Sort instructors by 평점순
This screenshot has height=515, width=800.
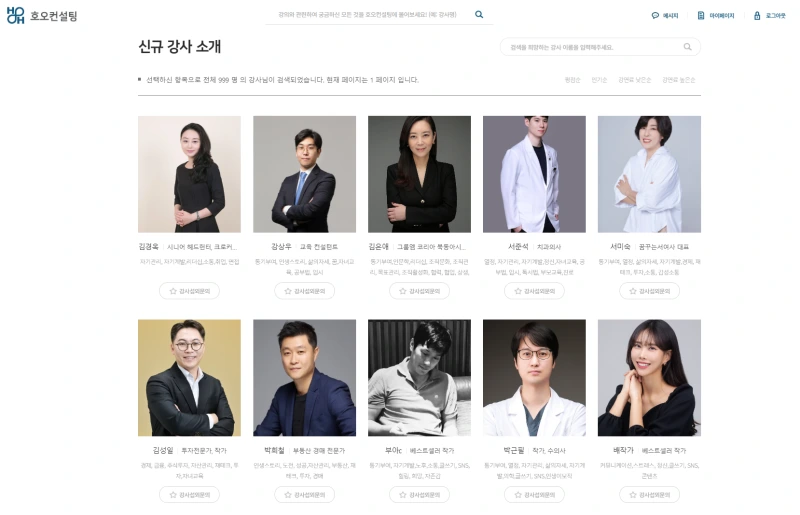point(572,80)
